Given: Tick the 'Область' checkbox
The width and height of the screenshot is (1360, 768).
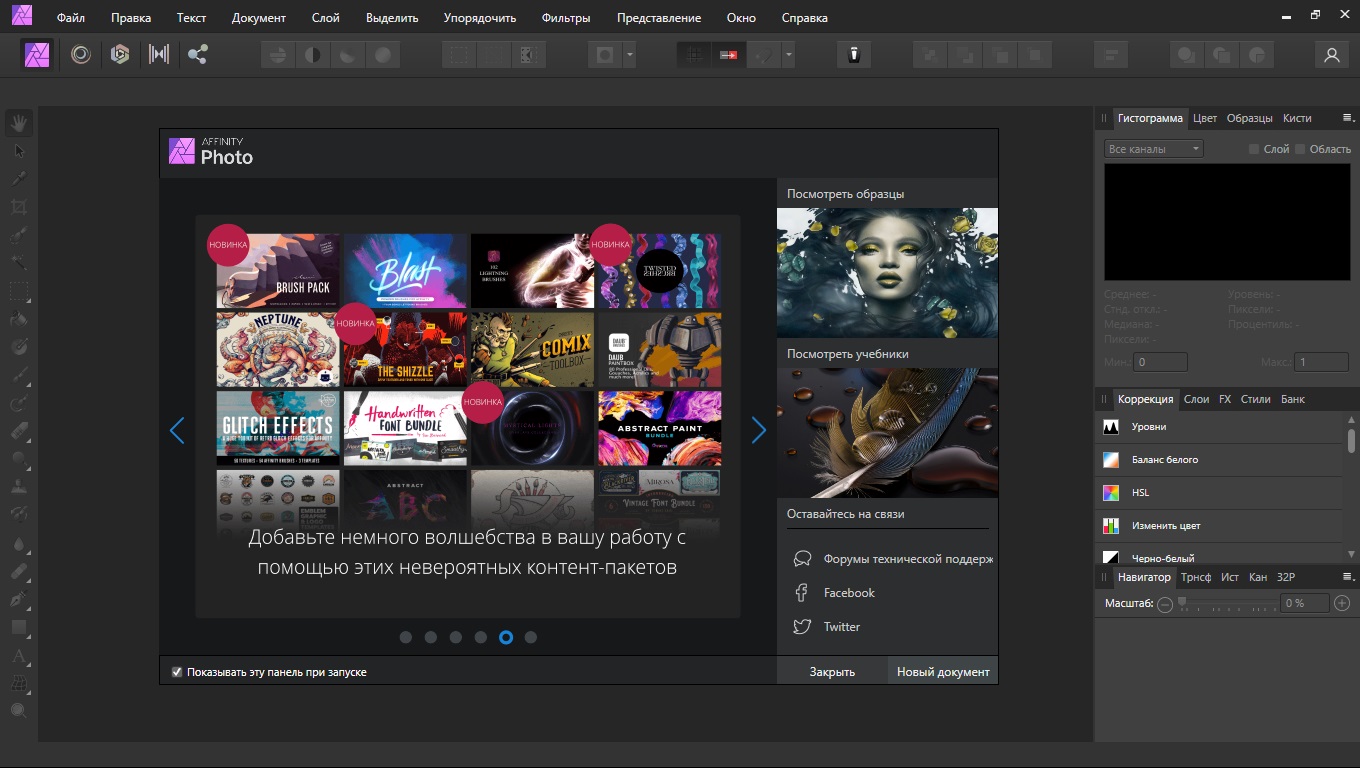Looking at the screenshot, I should pyautogui.click(x=1300, y=149).
